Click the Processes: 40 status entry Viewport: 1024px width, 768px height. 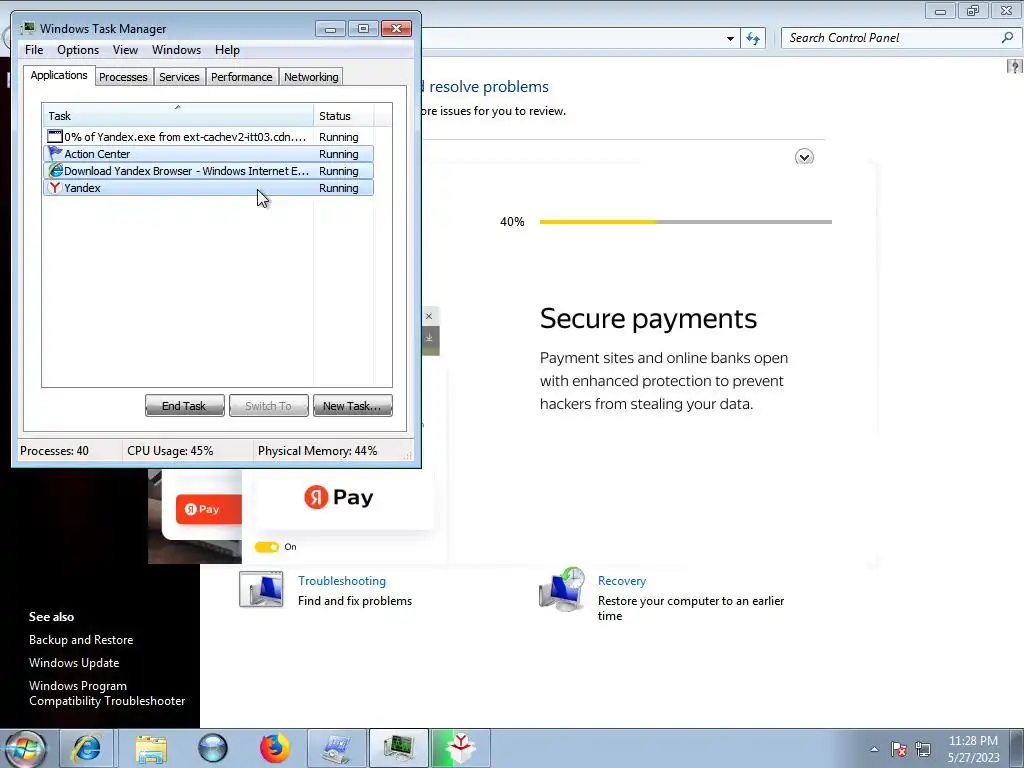point(54,451)
